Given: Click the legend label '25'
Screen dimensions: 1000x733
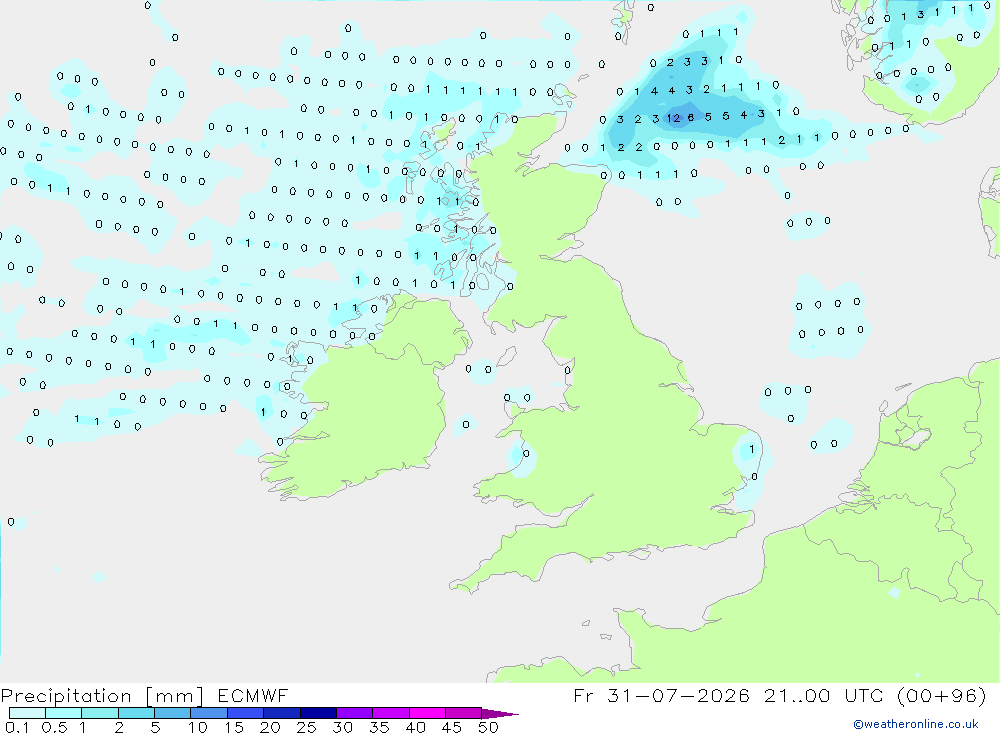Looking at the screenshot, I should tap(306, 727).
